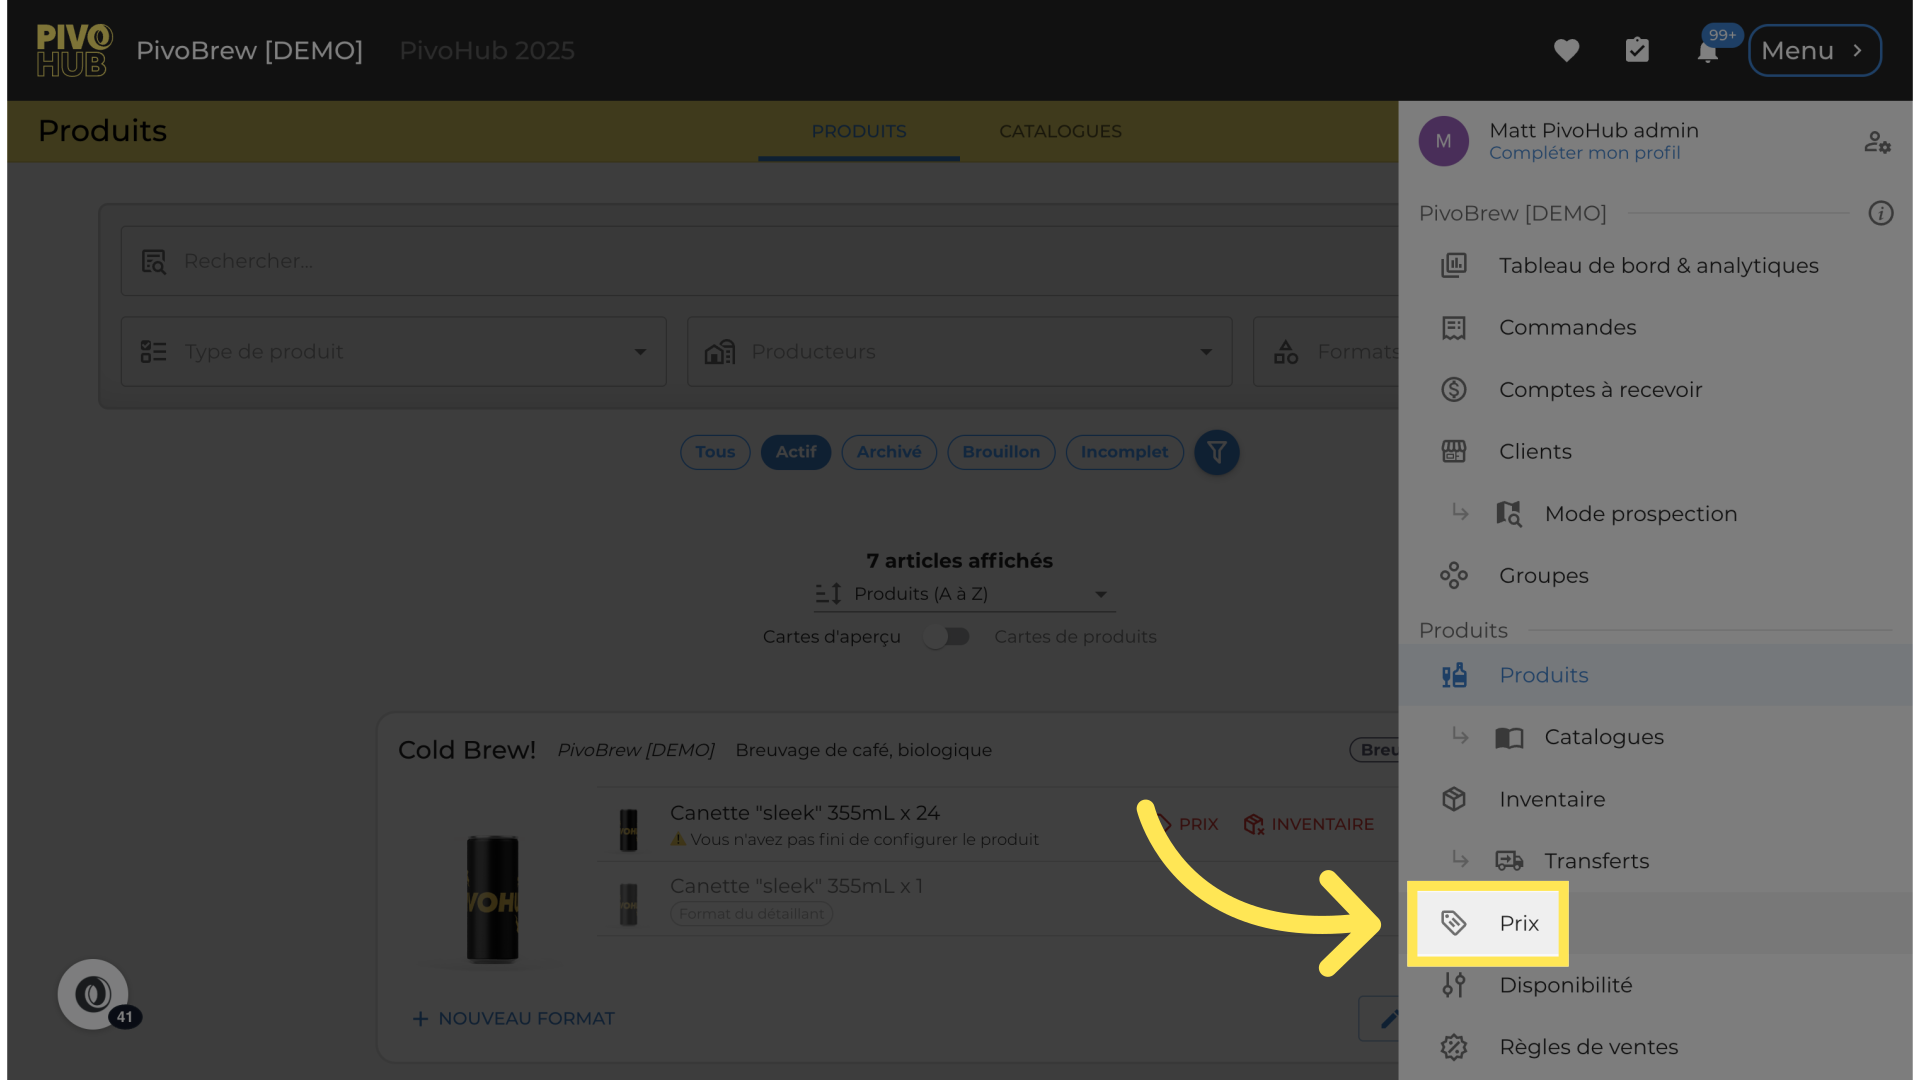1920x1080 pixels.
Task: Click the Inventaire box icon
Action: point(1453,799)
